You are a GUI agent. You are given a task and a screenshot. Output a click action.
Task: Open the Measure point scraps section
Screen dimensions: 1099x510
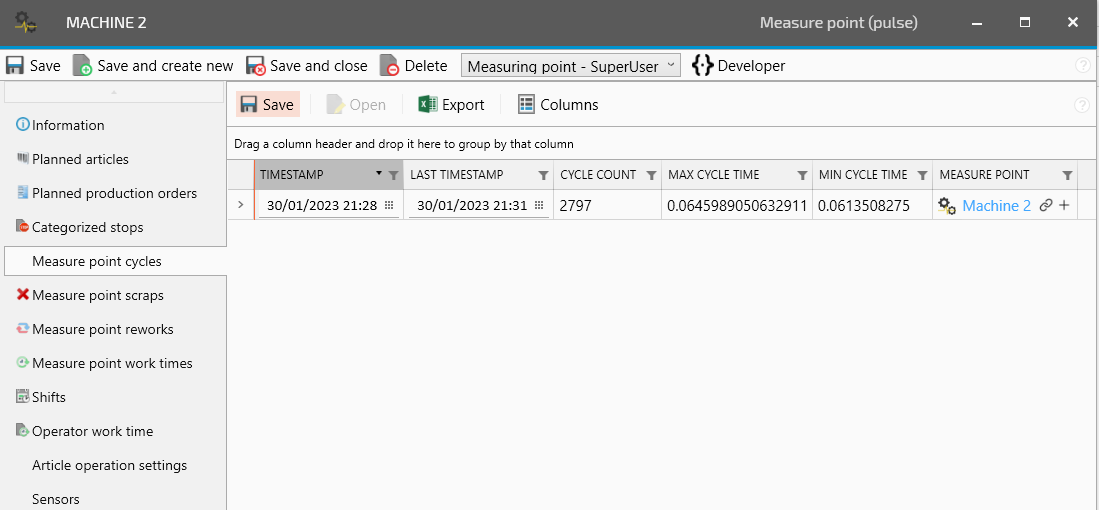(x=97, y=295)
